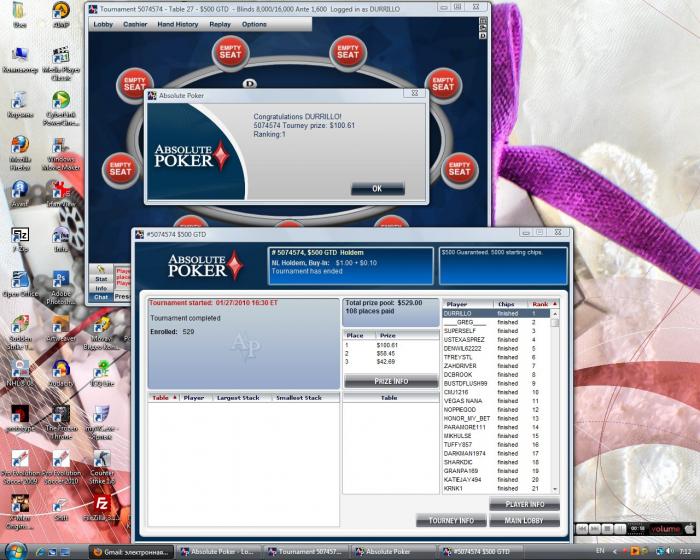The width and height of the screenshot is (700, 560).
Task: Open the Options menu item
Action: (x=254, y=24)
